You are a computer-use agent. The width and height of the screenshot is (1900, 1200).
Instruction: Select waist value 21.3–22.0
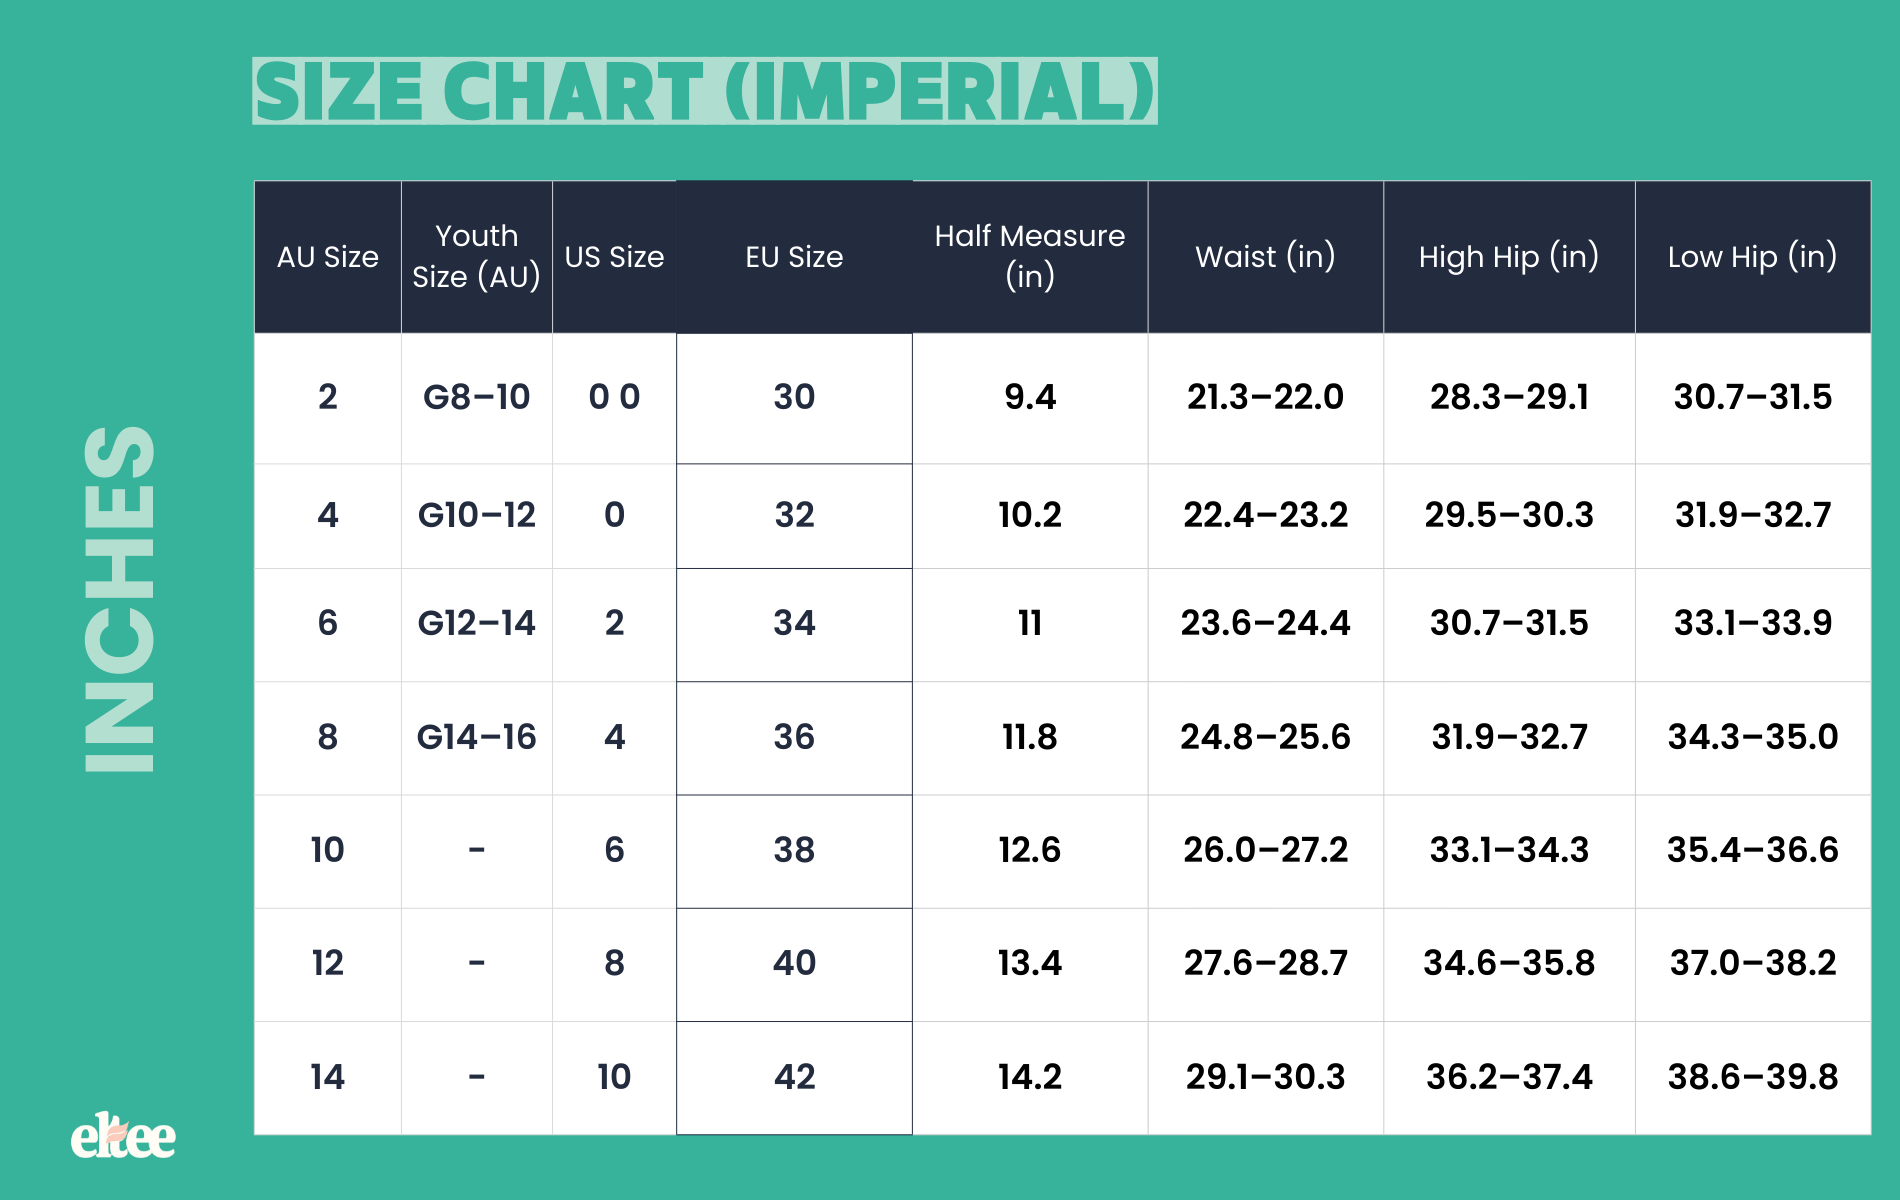tap(1265, 398)
